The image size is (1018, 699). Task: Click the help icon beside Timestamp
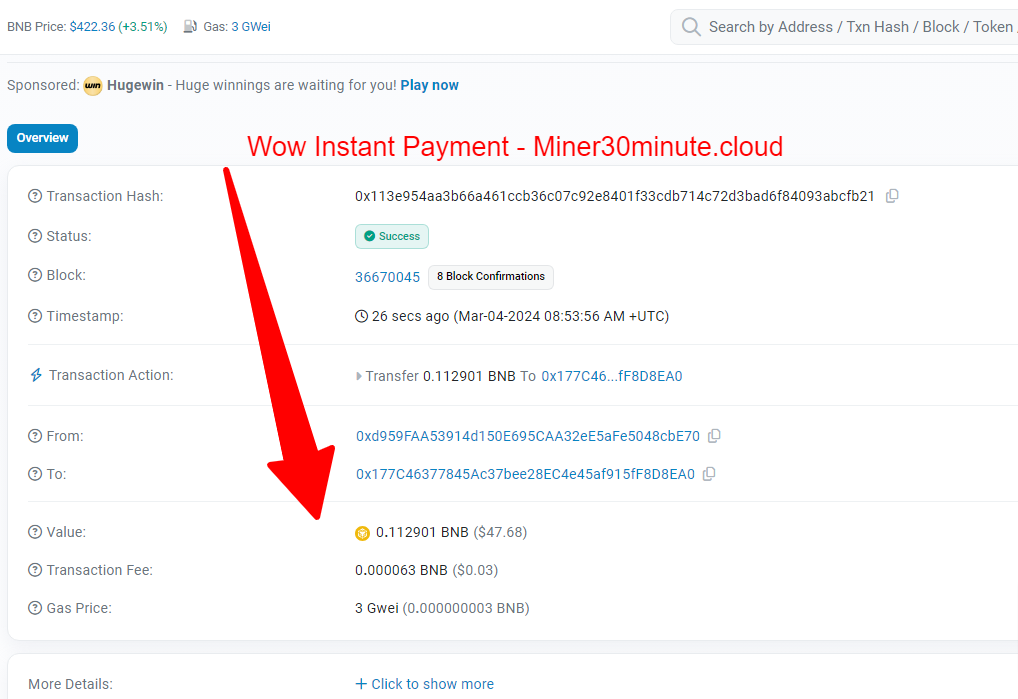tap(35, 316)
